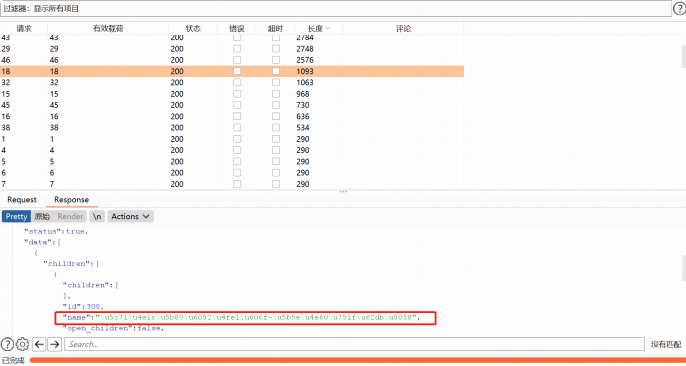
Task: Tick the timeout checkbox in row 45
Action: 276,105
